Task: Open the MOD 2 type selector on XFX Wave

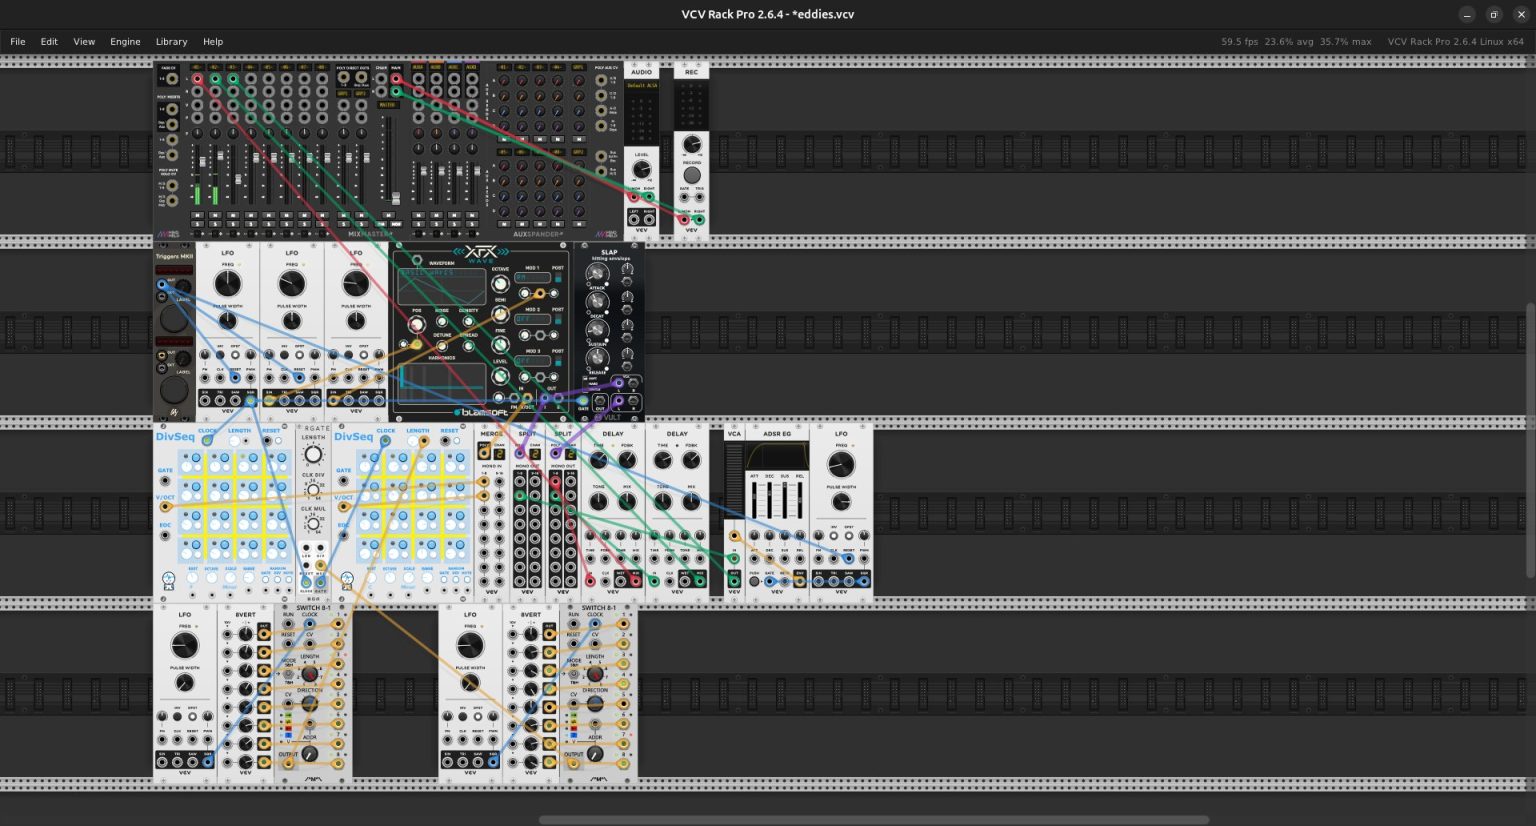Action: tap(531, 320)
